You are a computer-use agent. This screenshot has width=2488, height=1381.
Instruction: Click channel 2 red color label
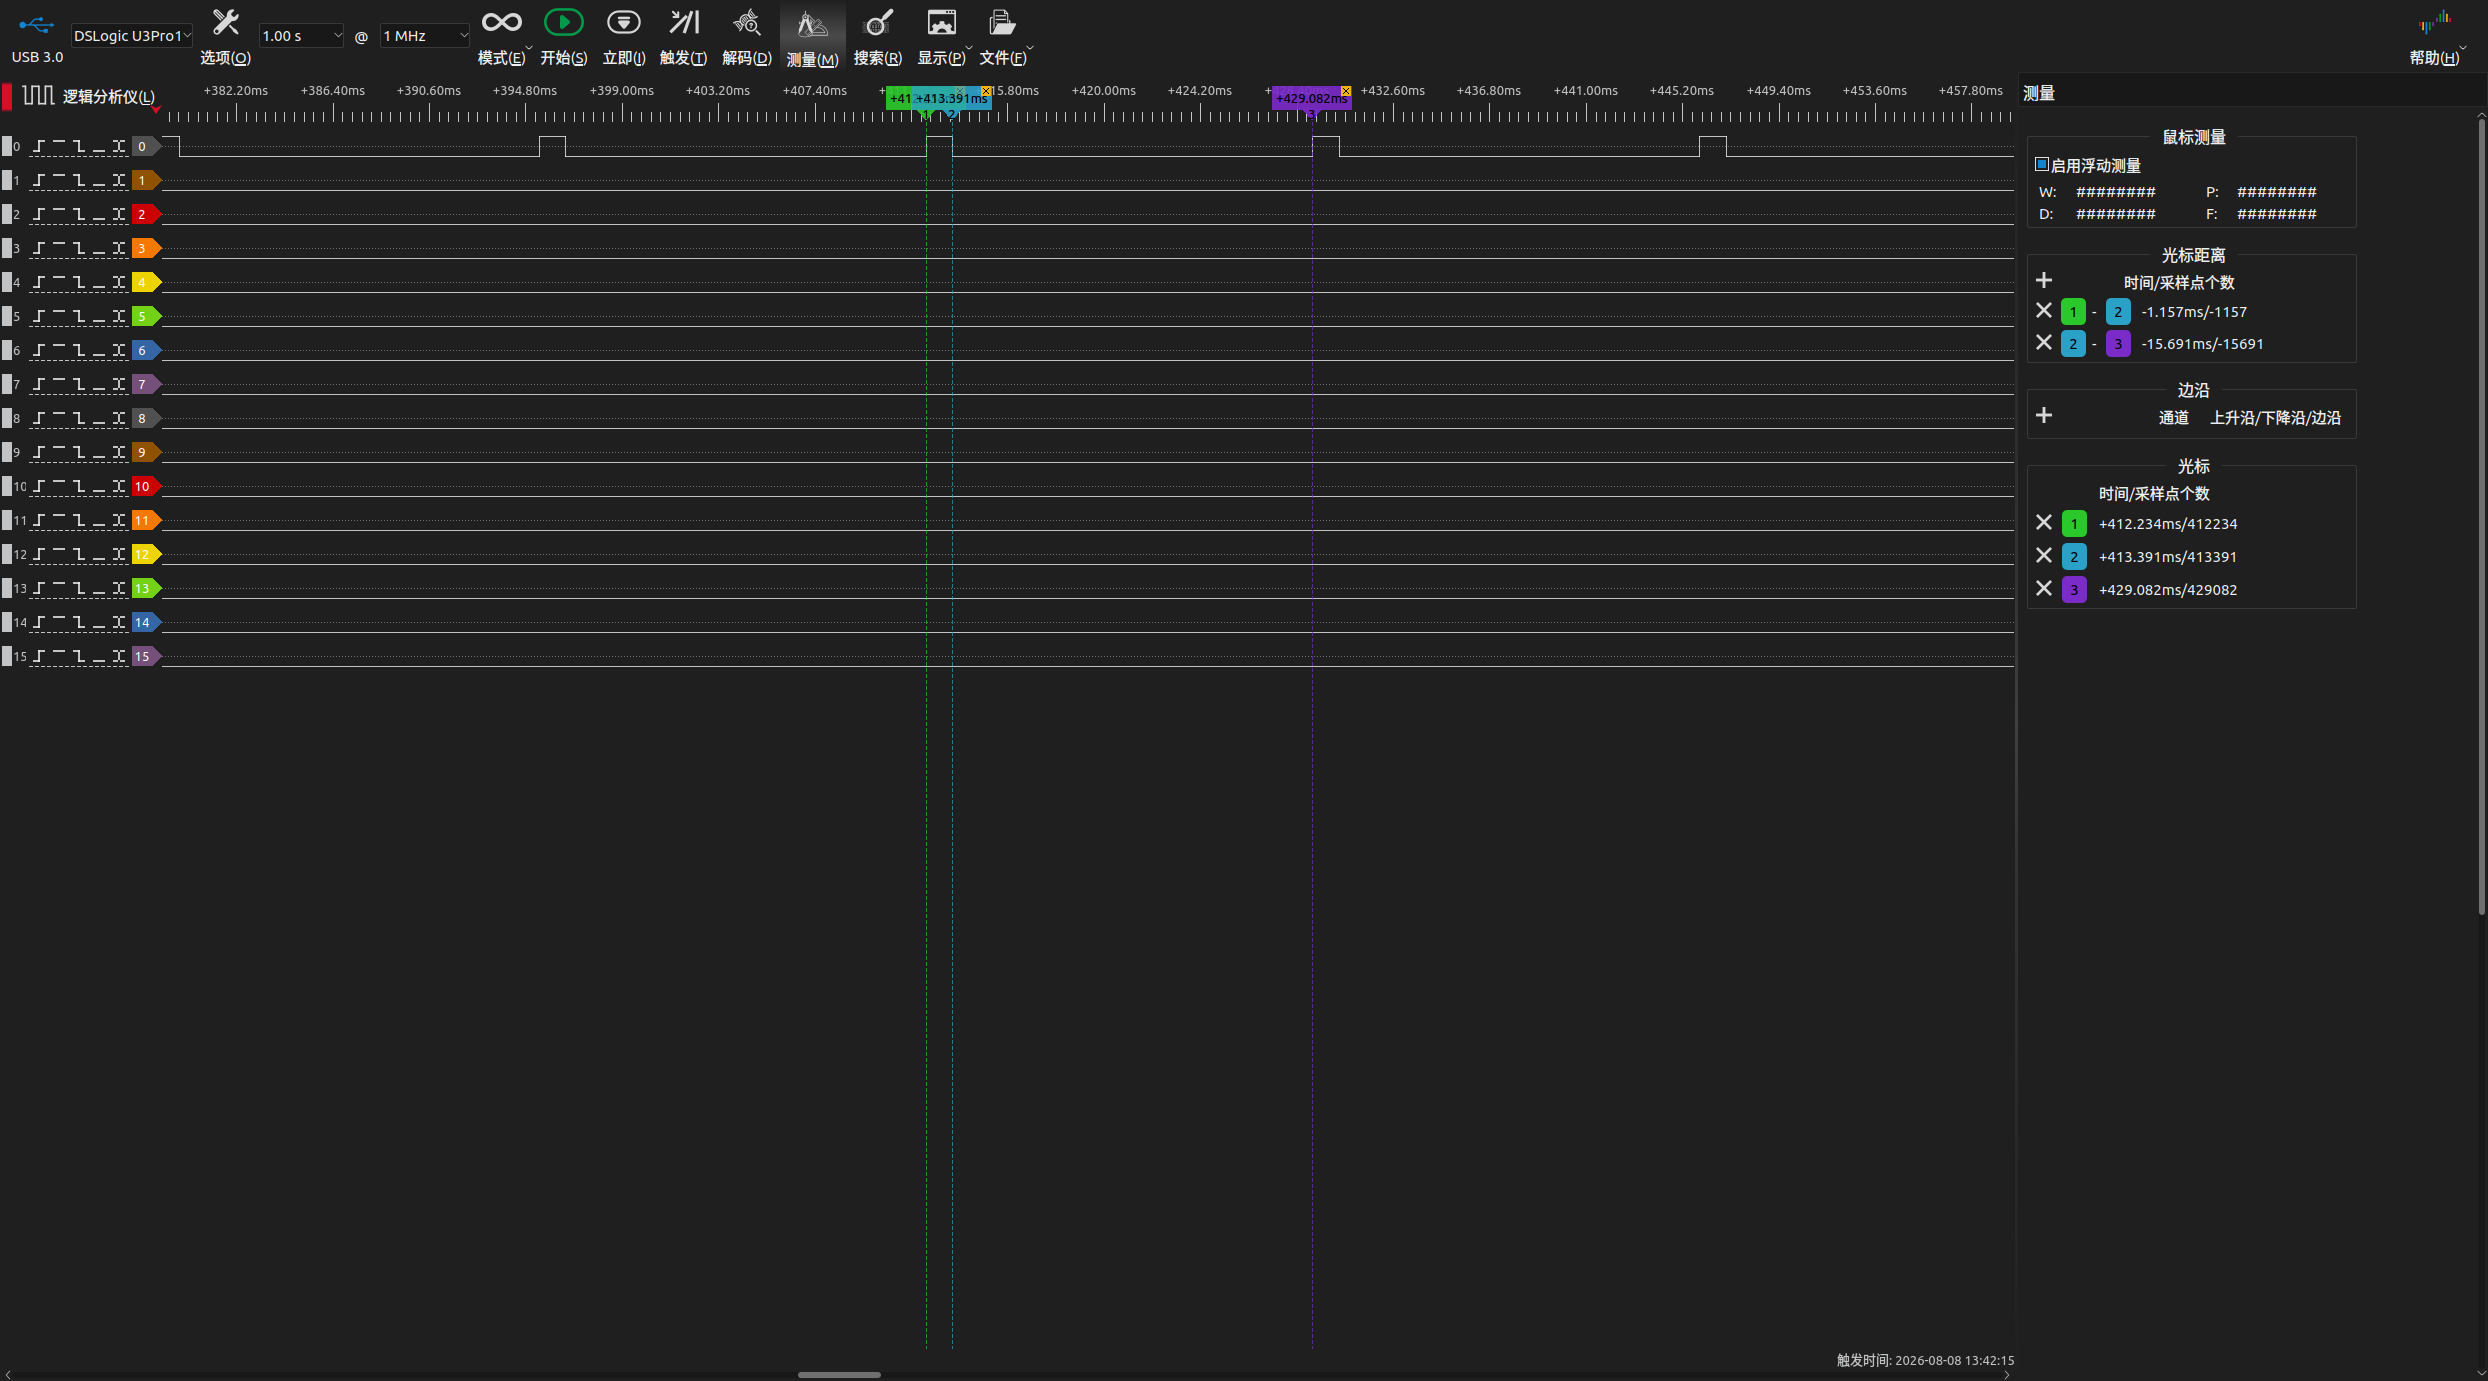coord(145,215)
